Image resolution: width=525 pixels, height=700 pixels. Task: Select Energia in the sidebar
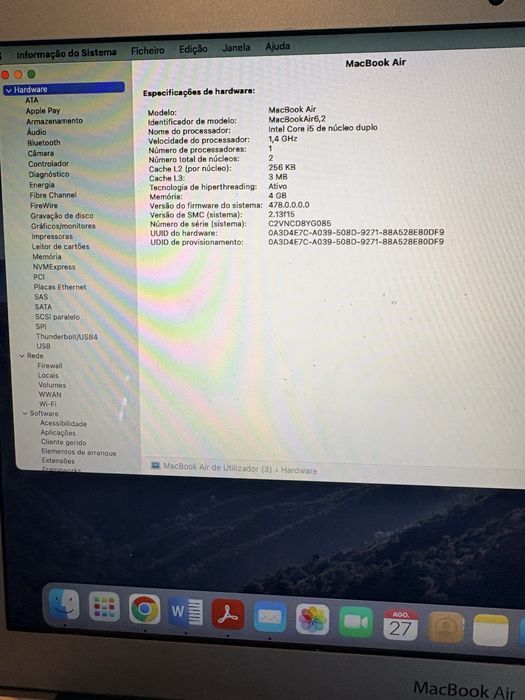tap(42, 185)
